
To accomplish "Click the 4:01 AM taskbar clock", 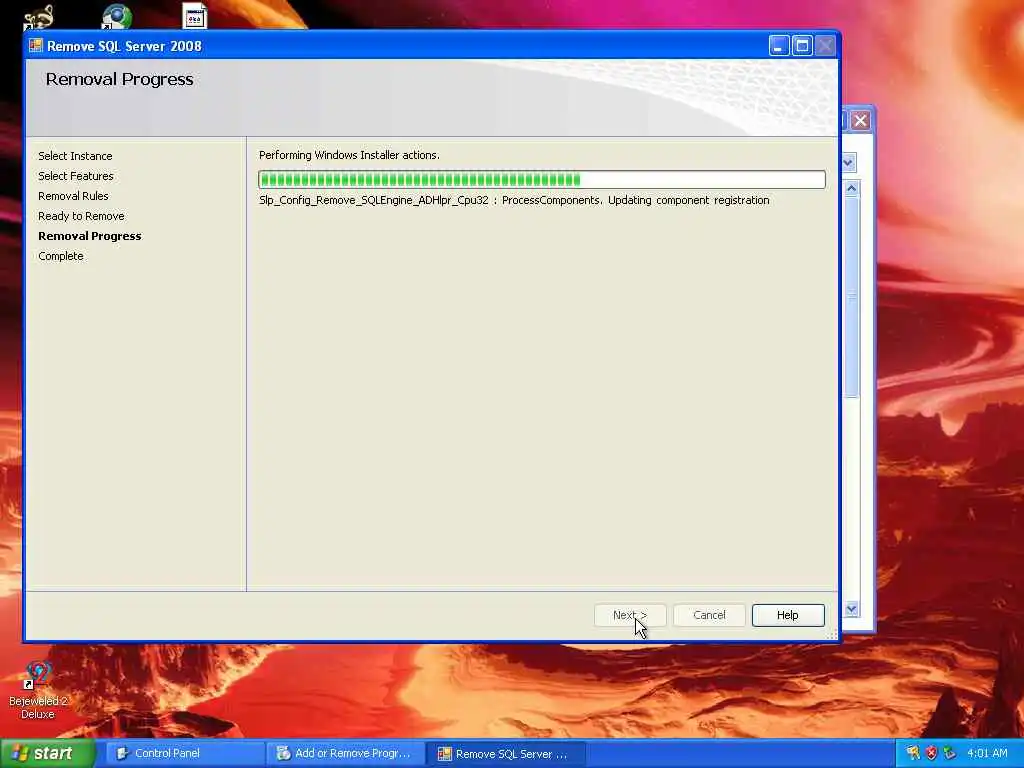I will pyautogui.click(x=987, y=754).
